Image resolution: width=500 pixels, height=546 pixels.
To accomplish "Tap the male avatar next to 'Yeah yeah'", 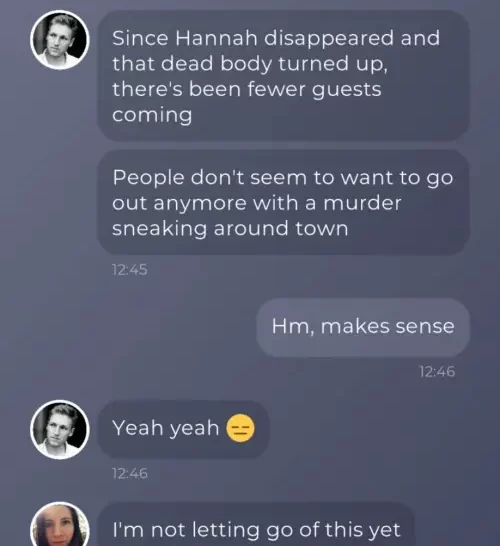I will click(60, 429).
